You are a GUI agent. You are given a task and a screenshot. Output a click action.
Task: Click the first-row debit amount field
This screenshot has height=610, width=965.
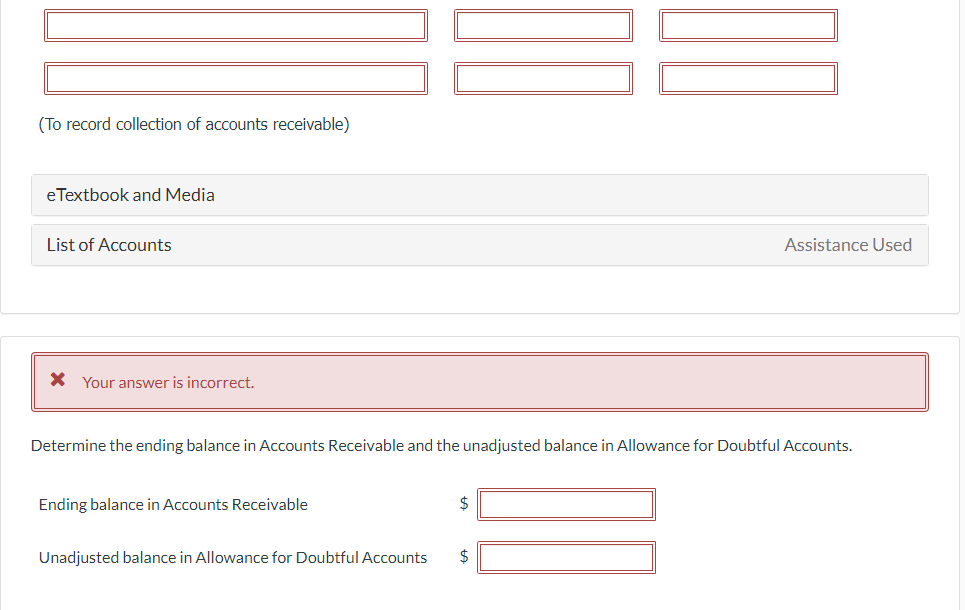[543, 26]
